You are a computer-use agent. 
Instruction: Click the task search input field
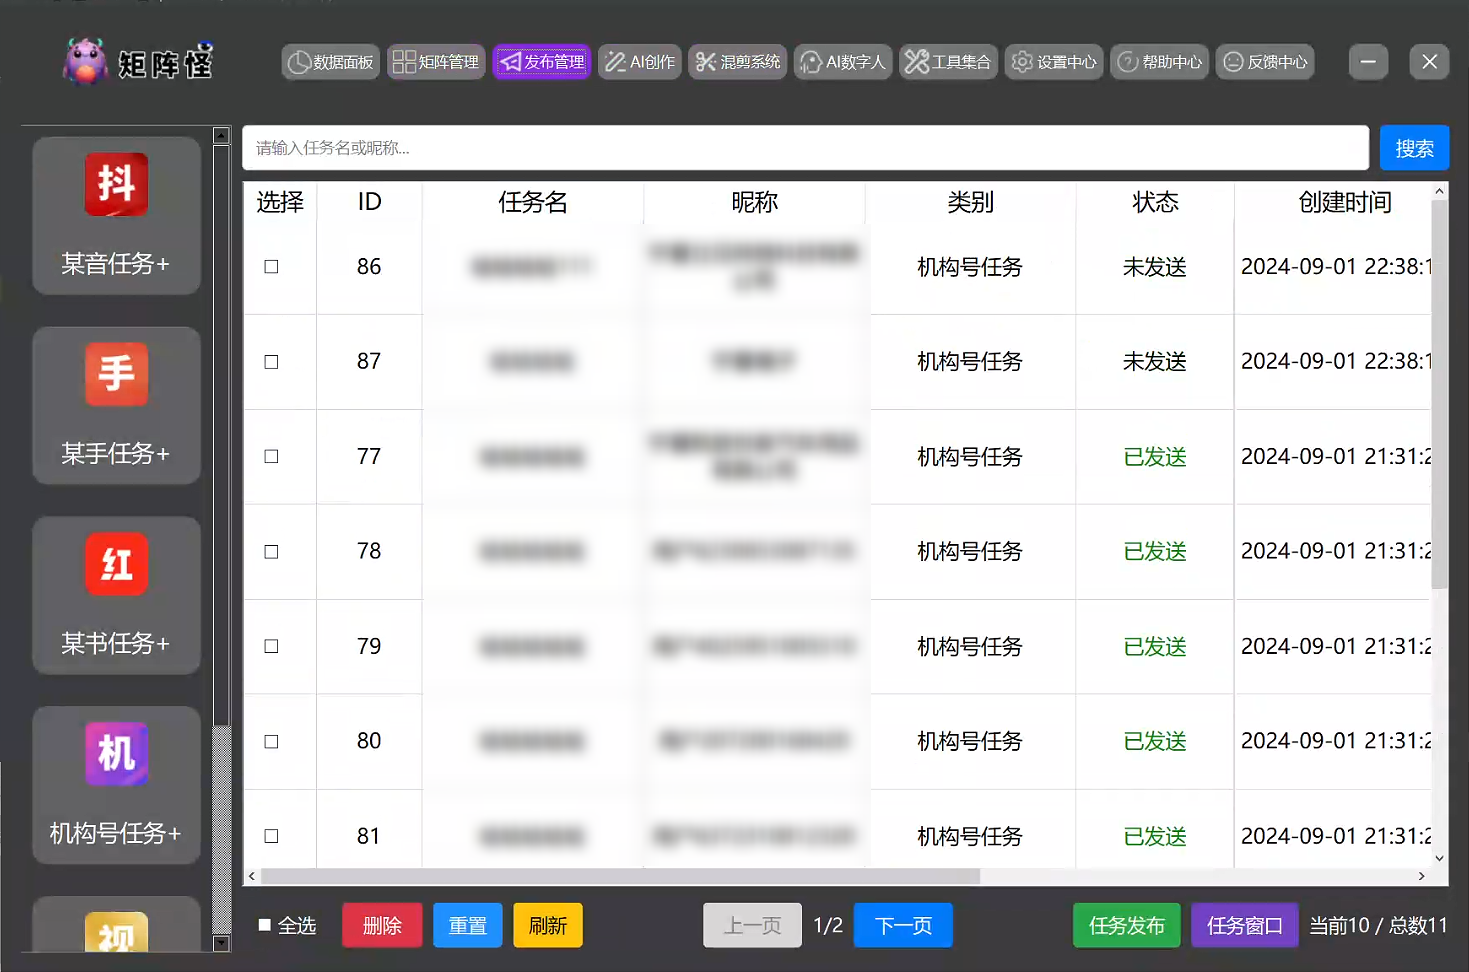805,148
